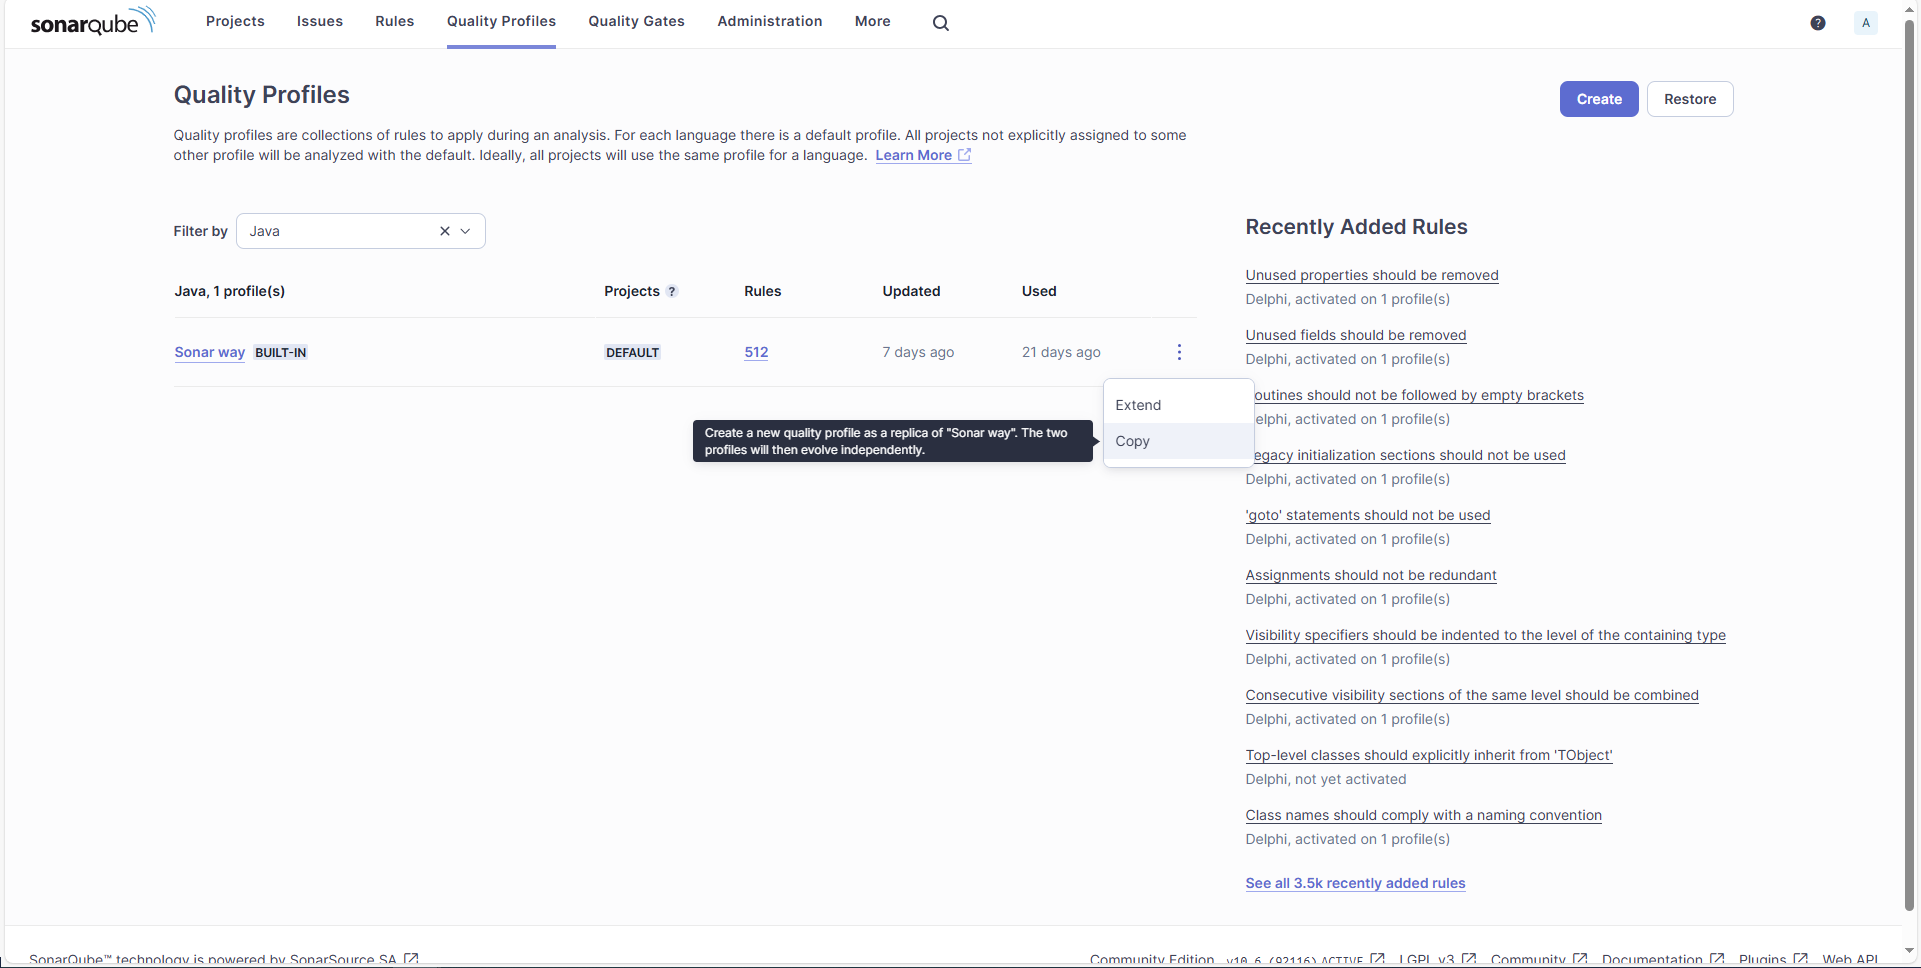The height and width of the screenshot is (968, 1921).
Task: Open Top-level classes inherit TObject rule
Action: point(1429,755)
